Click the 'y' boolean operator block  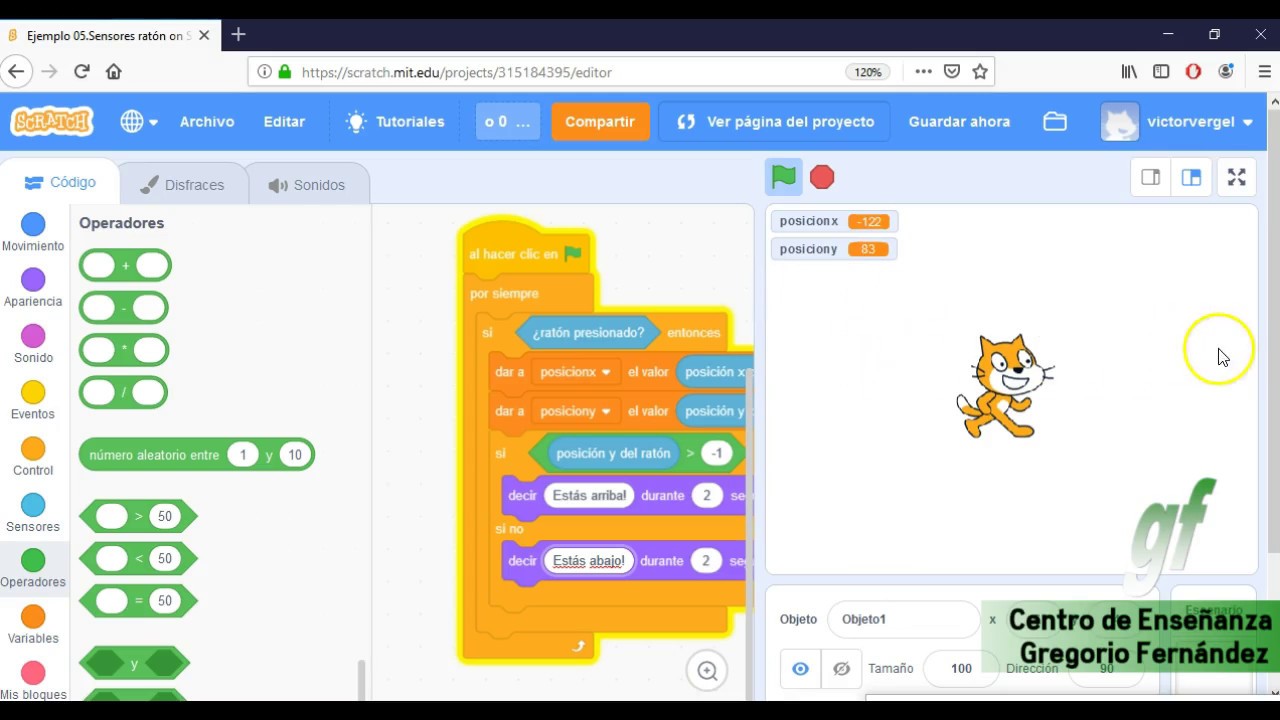(134, 663)
